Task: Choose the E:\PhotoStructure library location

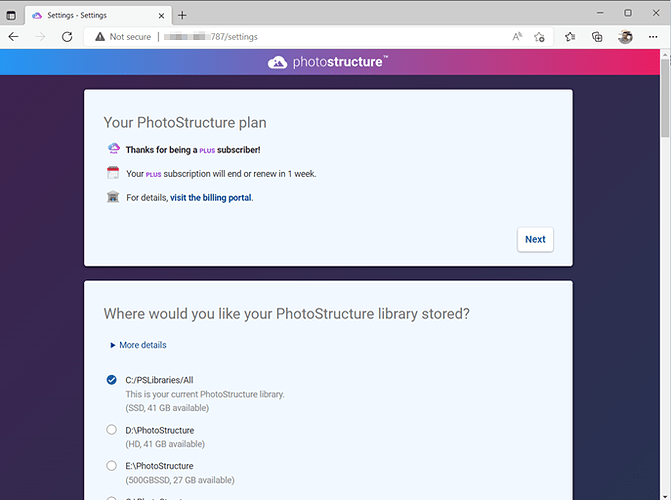Action: tap(112, 466)
